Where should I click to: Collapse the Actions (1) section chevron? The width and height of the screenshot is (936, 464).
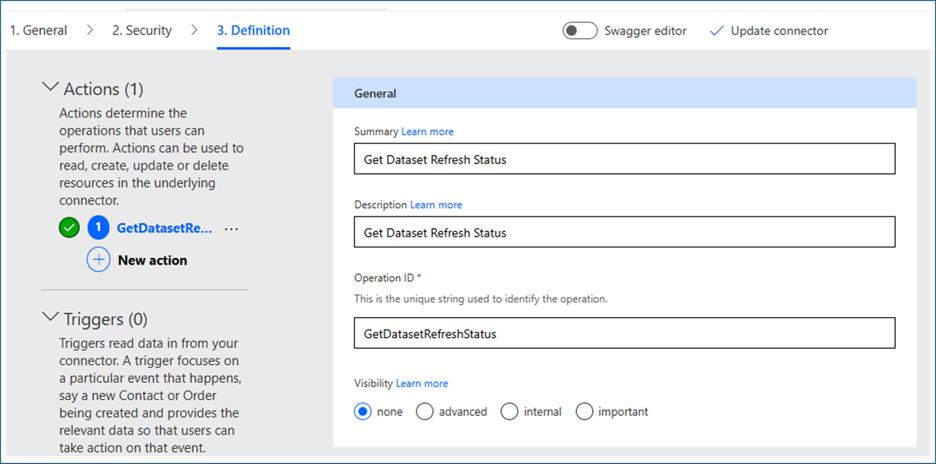[50, 87]
